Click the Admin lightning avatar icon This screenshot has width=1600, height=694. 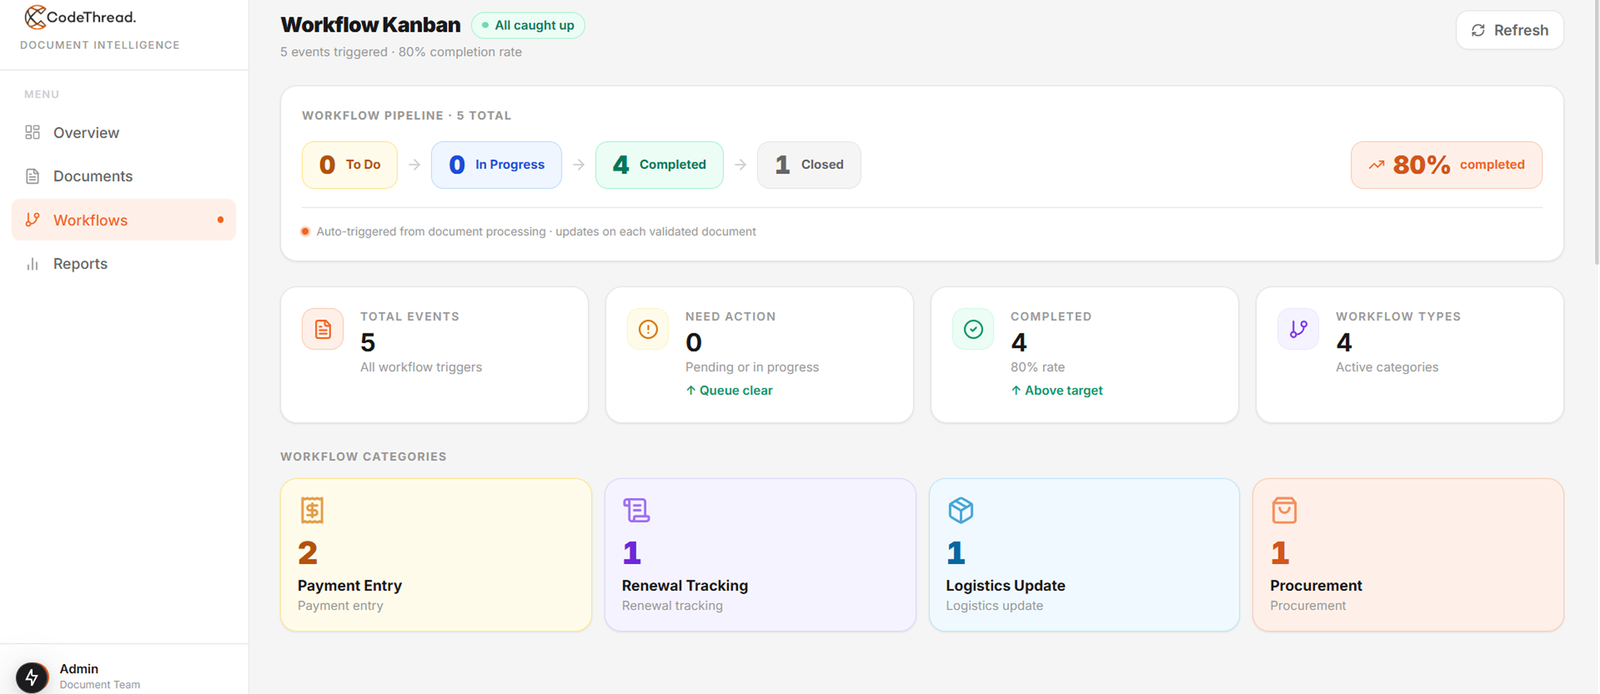tap(32, 677)
